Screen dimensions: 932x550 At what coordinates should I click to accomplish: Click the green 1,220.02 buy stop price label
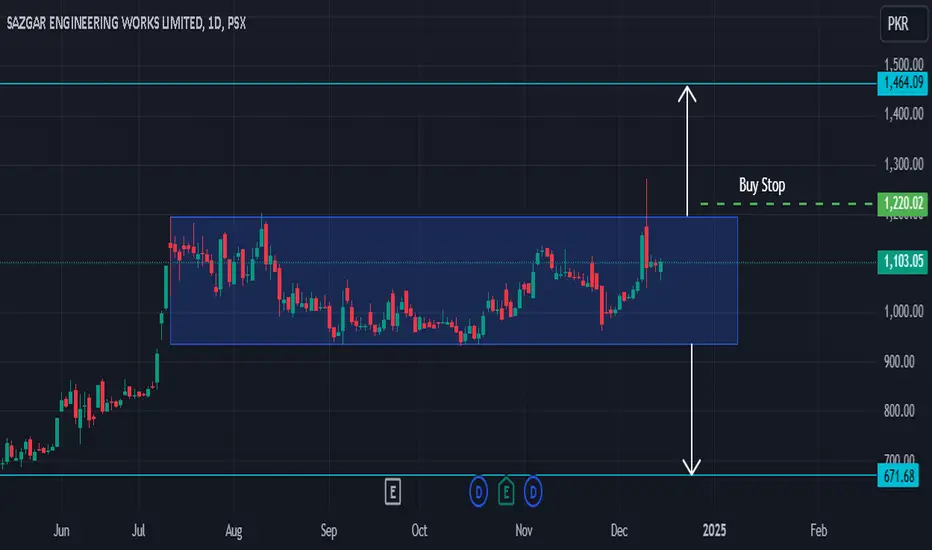click(x=902, y=203)
